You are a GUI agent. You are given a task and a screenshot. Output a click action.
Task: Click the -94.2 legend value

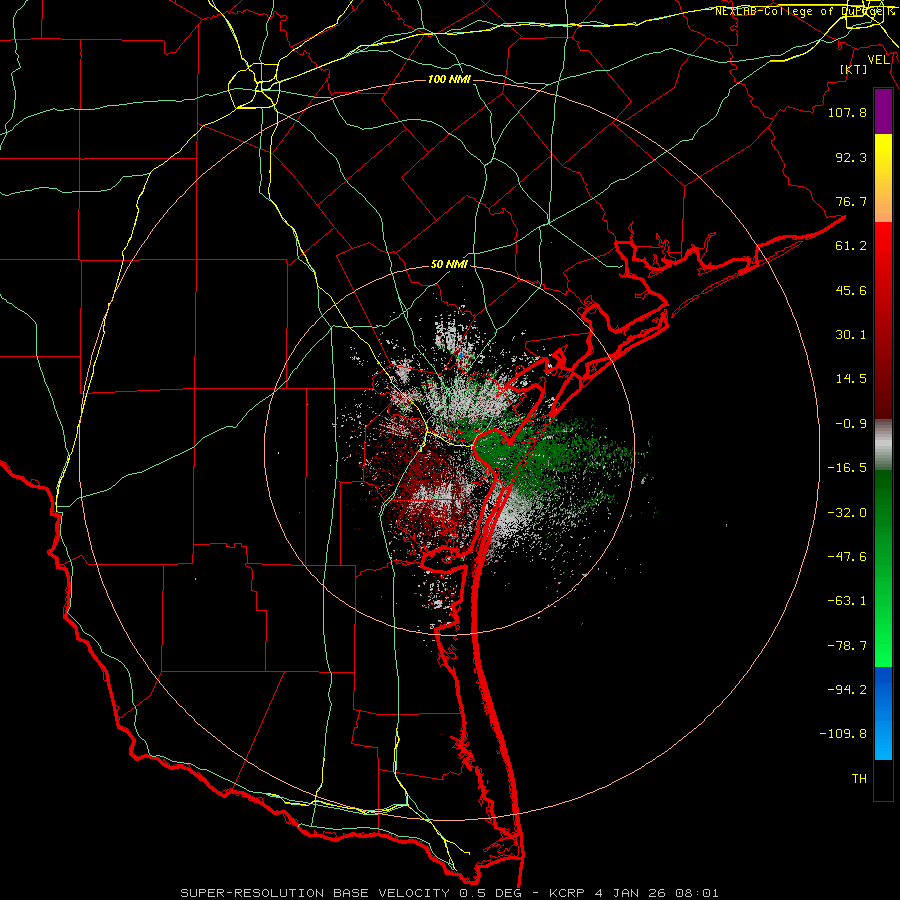pos(847,689)
